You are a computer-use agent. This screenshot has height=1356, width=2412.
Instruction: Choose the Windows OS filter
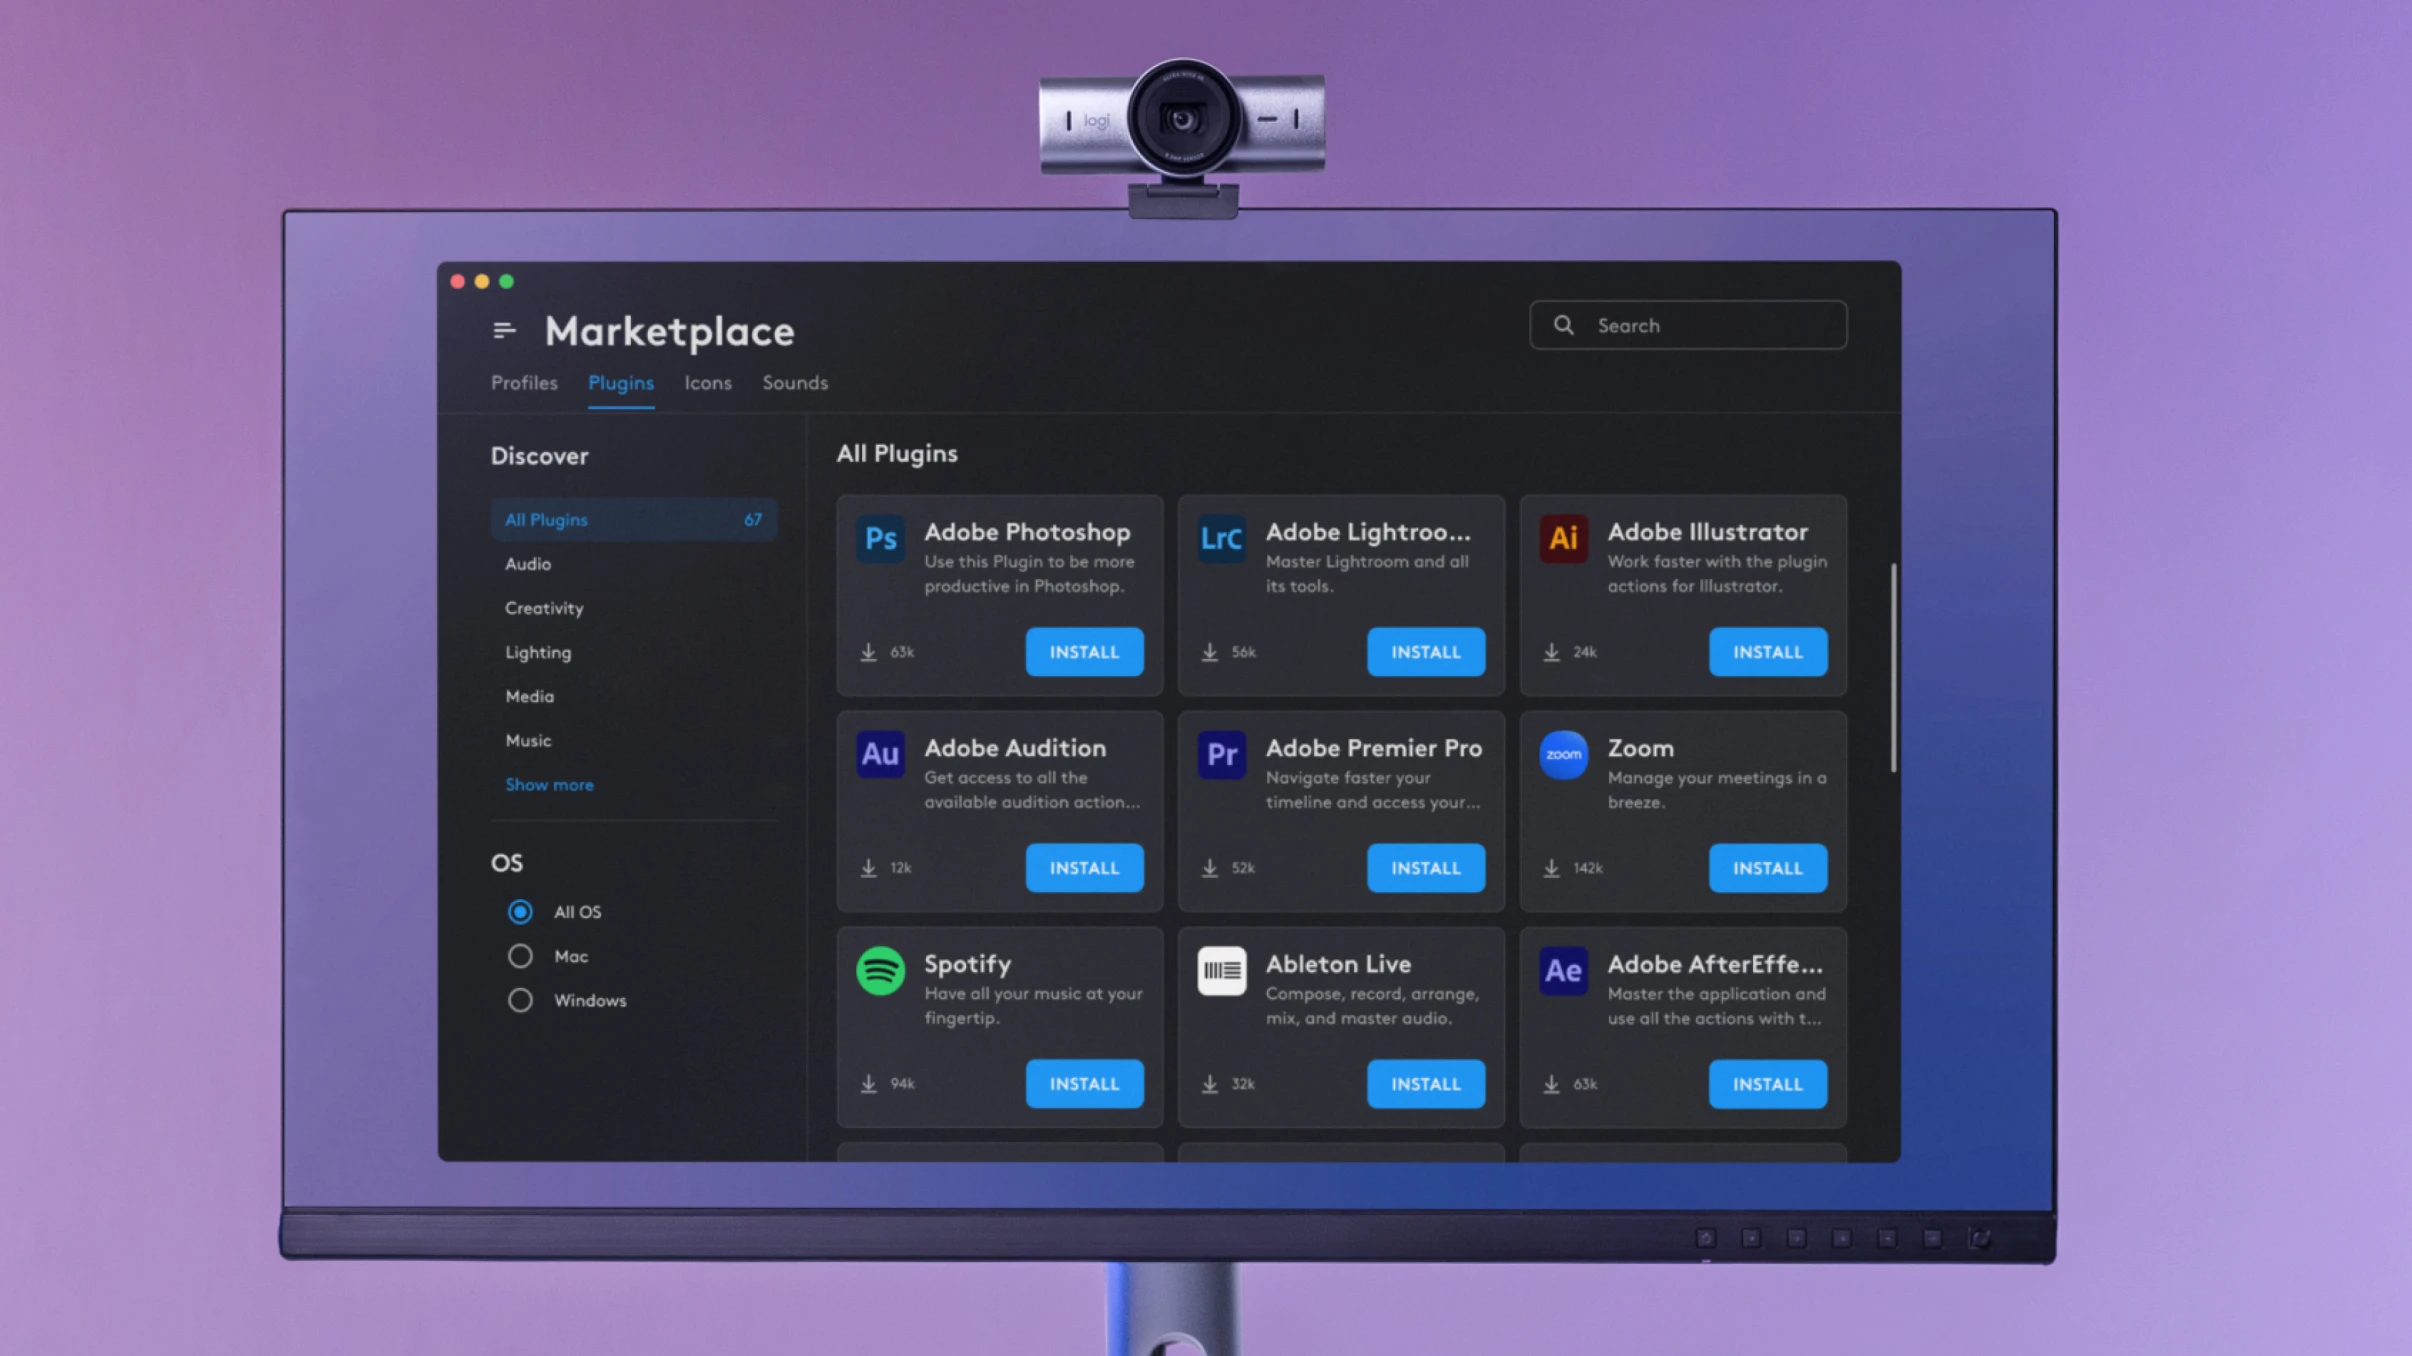click(x=520, y=1000)
